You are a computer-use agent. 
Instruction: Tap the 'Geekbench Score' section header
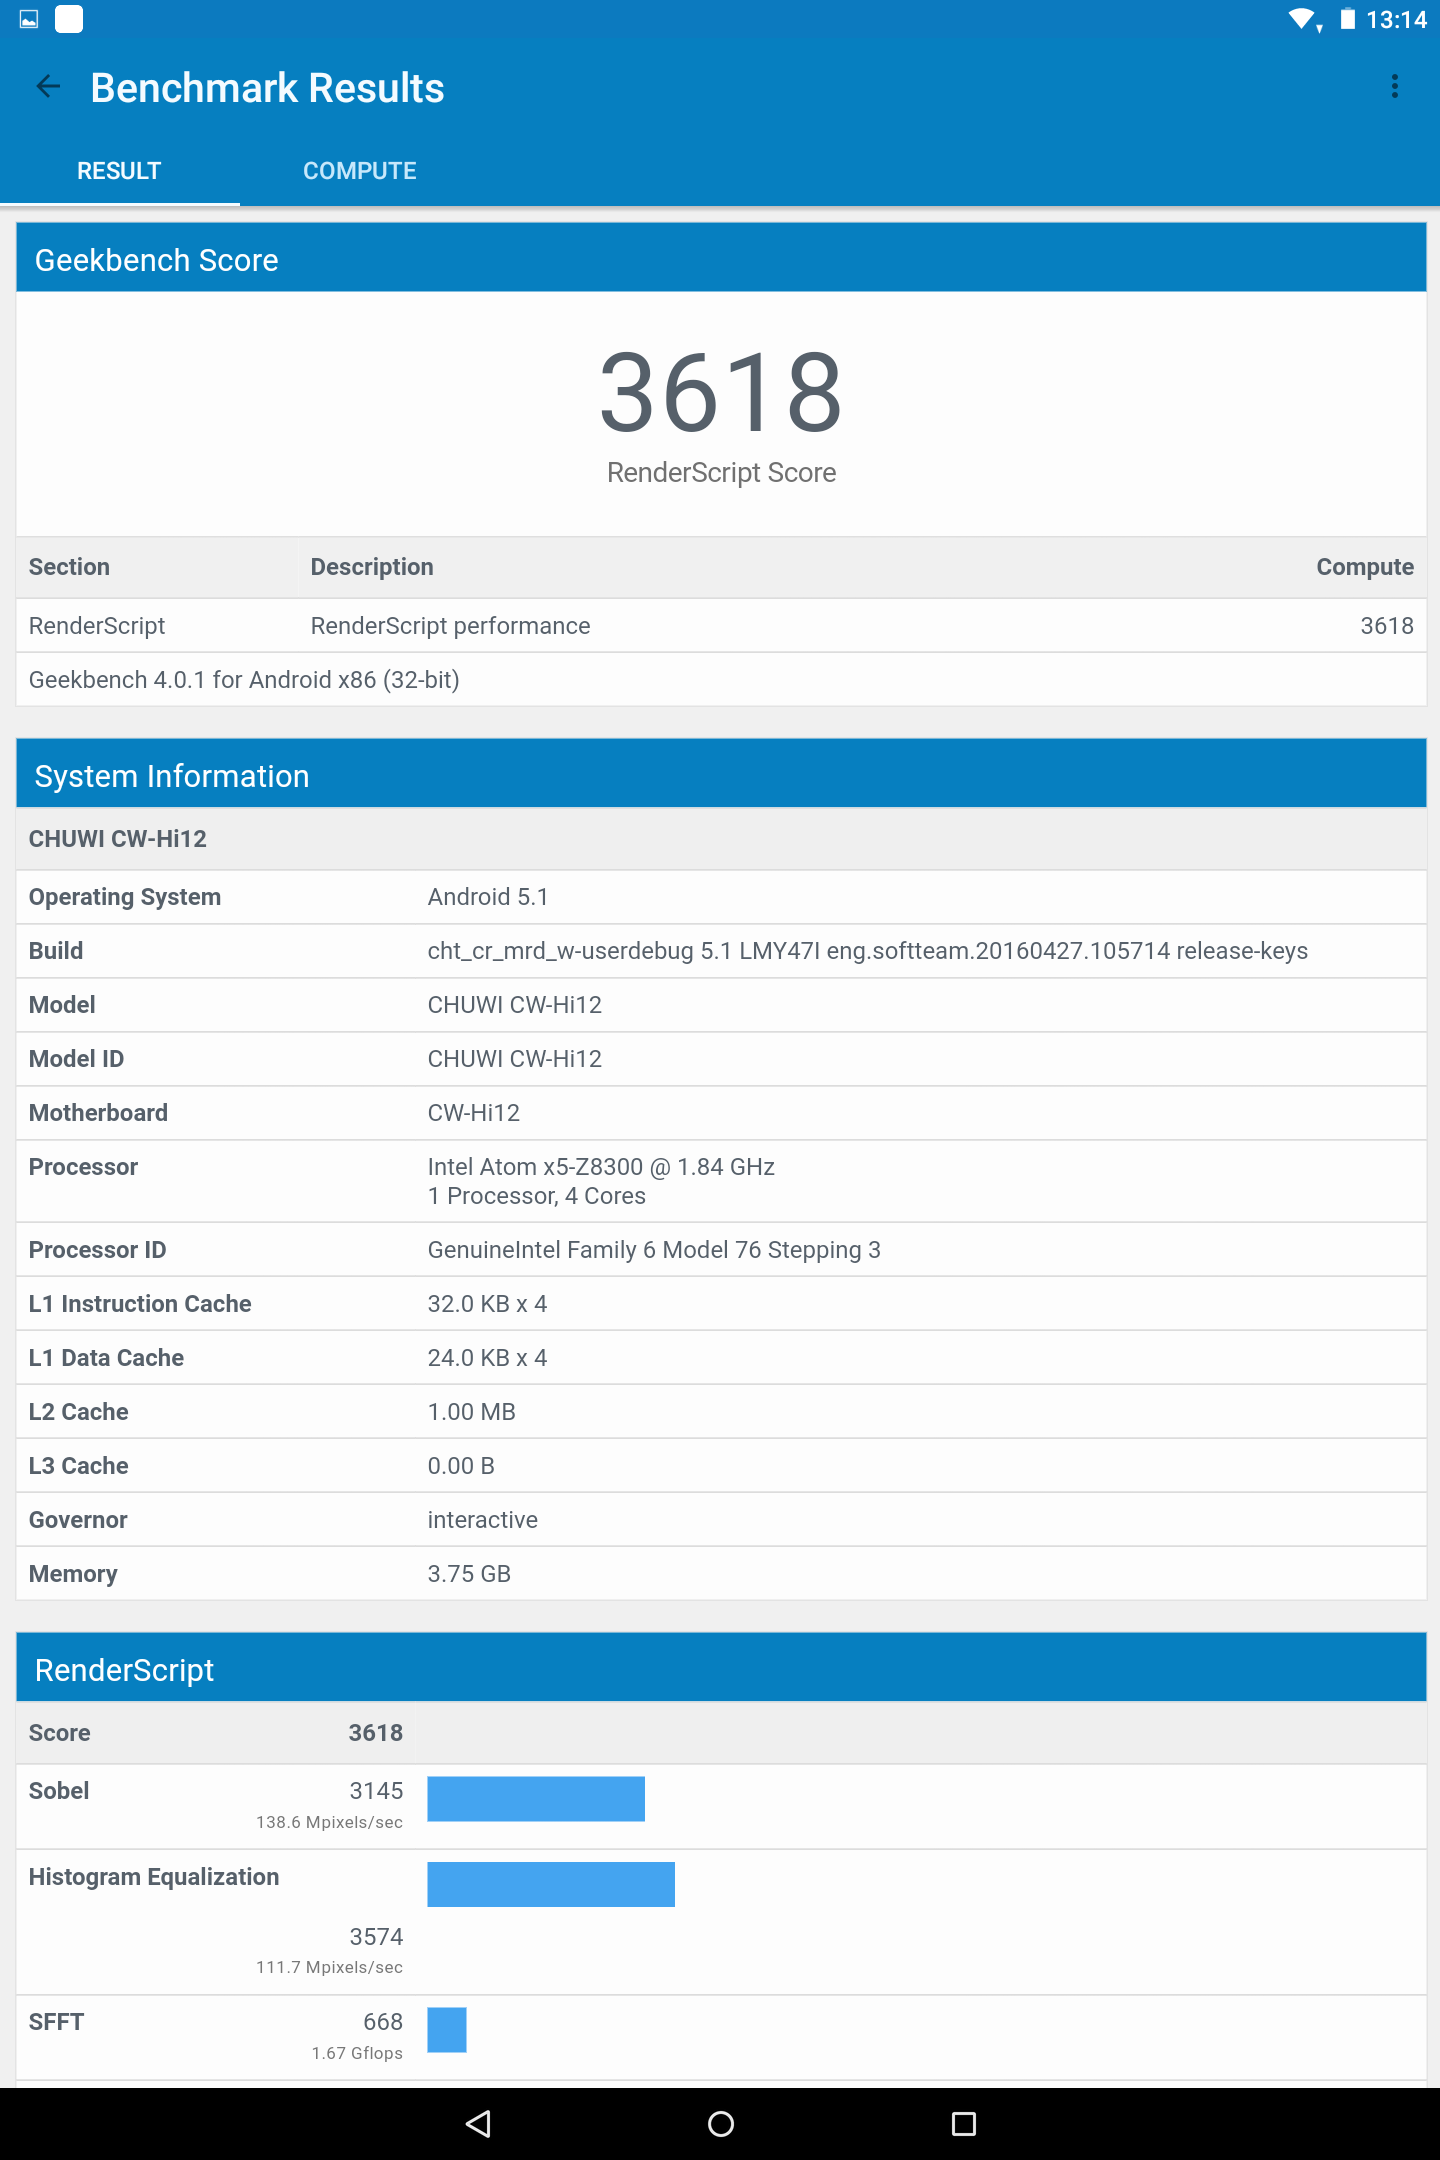pyautogui.click(x=721, y=258)
